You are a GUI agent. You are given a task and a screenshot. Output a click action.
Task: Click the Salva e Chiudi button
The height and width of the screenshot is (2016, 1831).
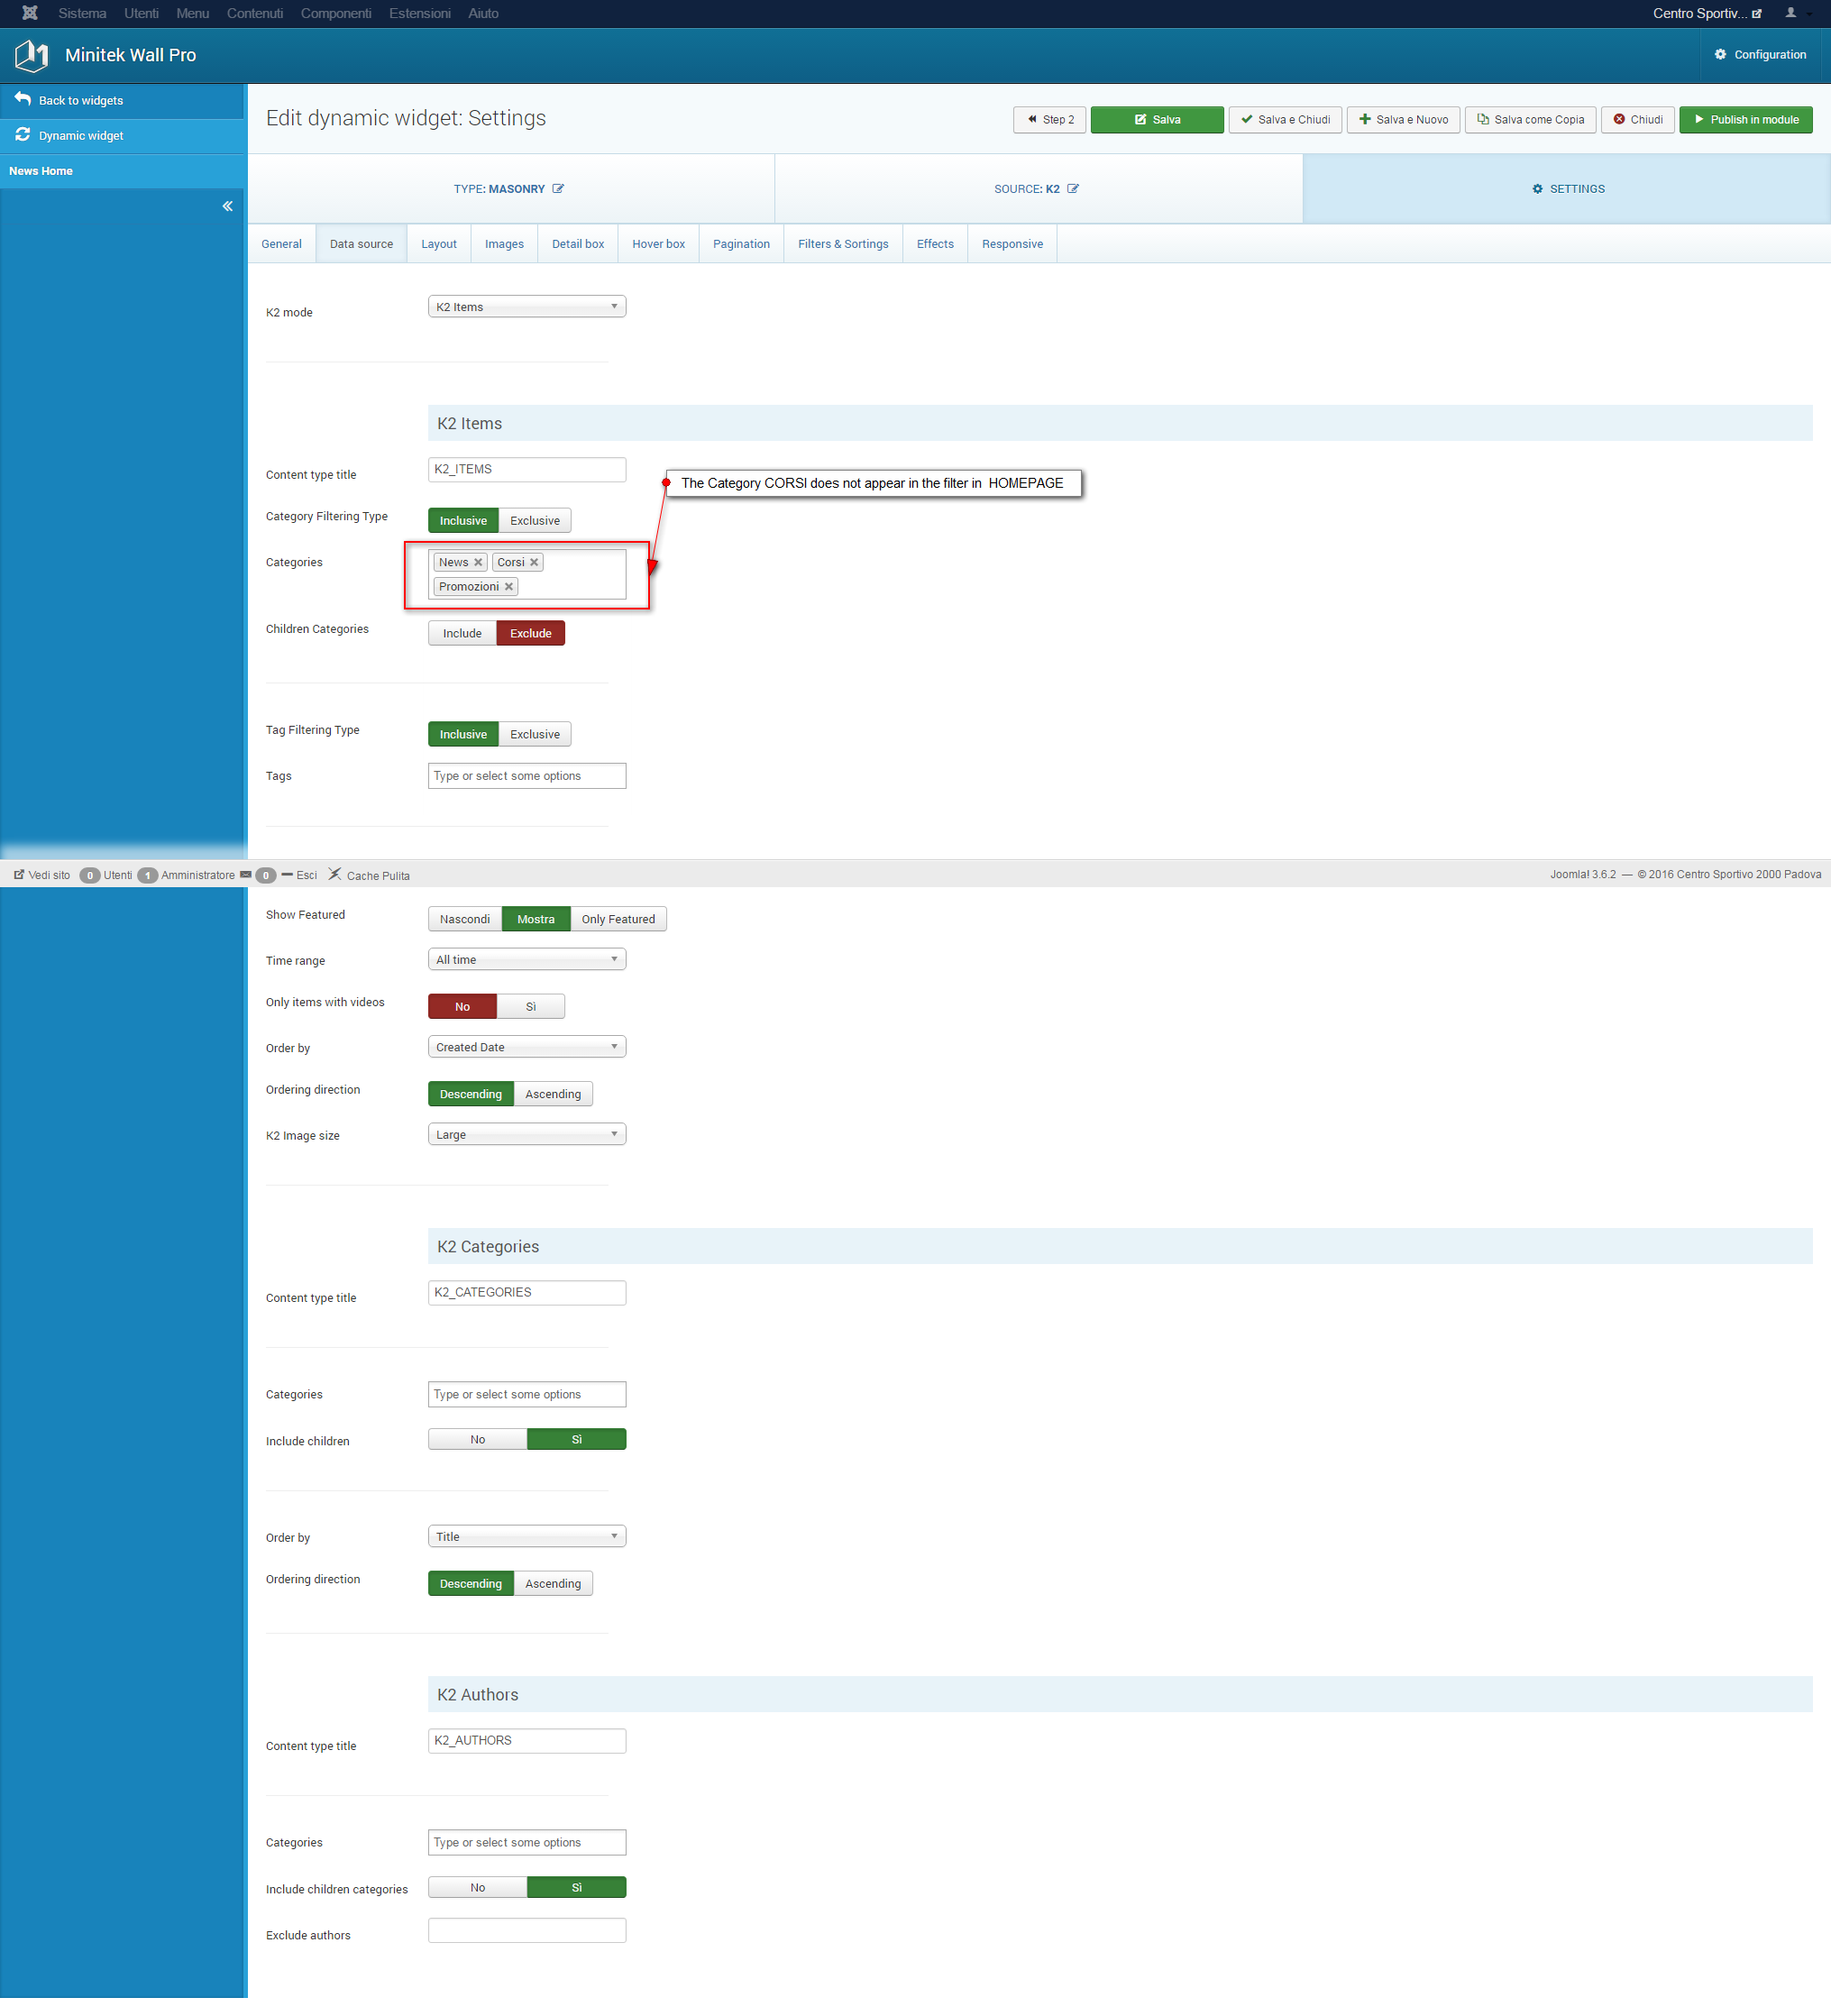click(x=1285, y=120)
